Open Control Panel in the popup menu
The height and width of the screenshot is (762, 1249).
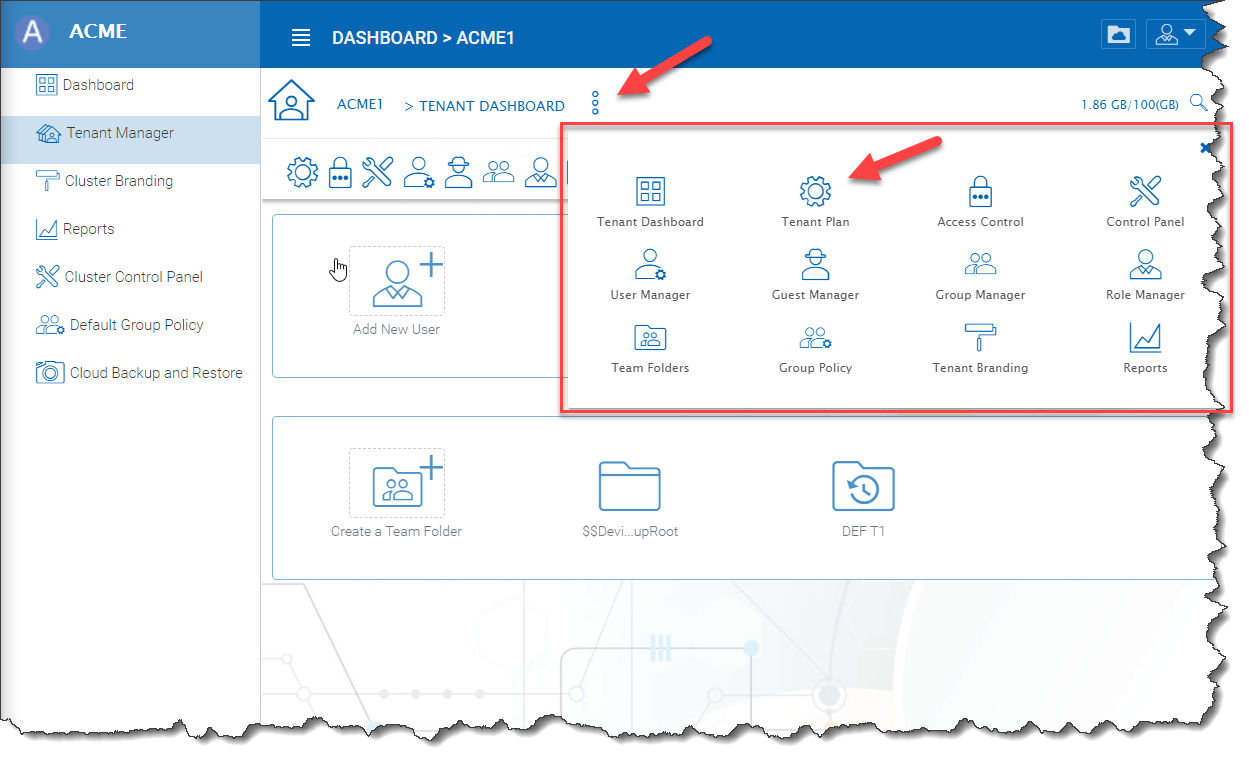click(x=1145, y=203)
